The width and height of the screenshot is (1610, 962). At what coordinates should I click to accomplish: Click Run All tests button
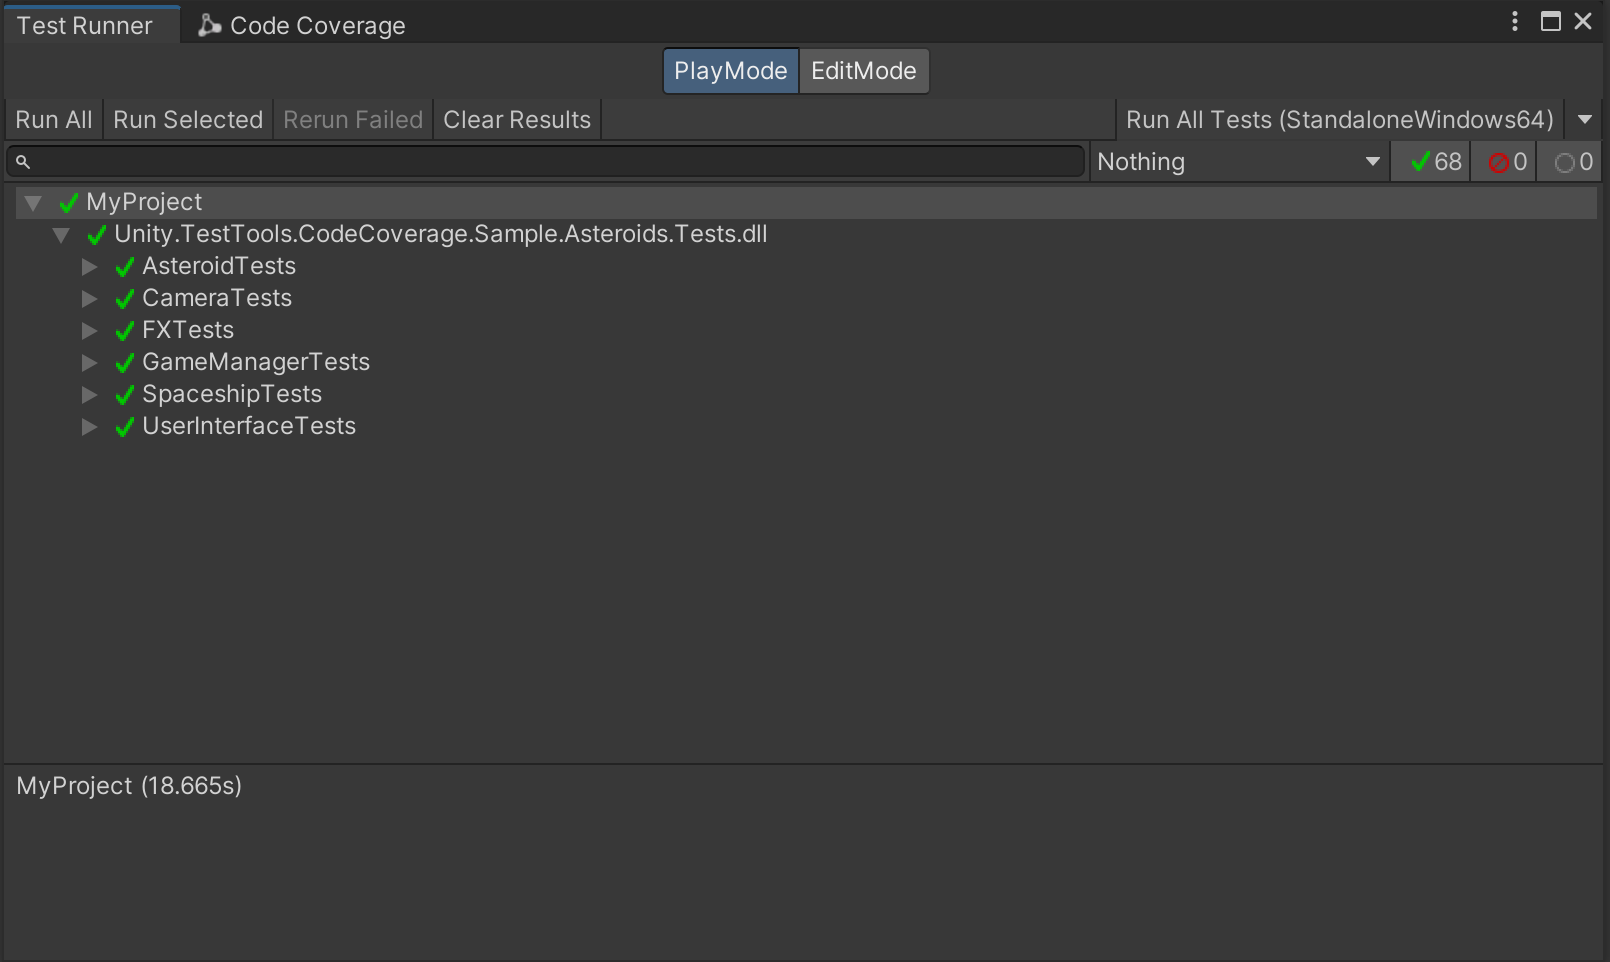tap(54, 120)
